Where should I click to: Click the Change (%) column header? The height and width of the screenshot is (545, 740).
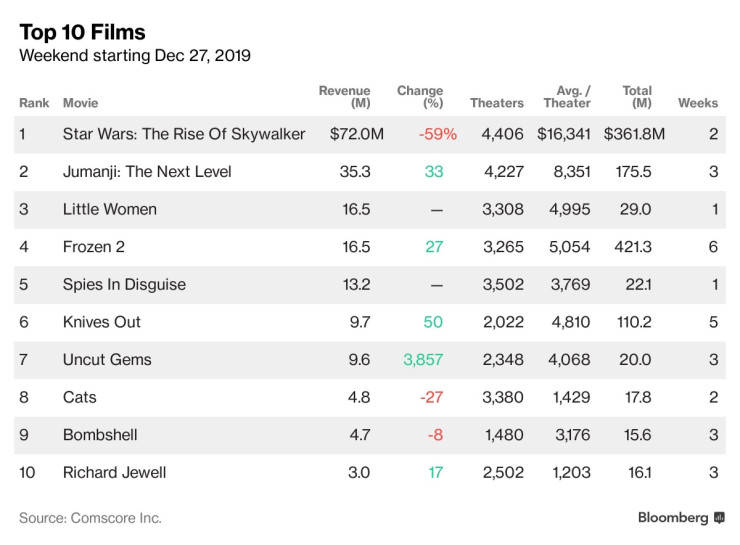[x=420, y=97]
